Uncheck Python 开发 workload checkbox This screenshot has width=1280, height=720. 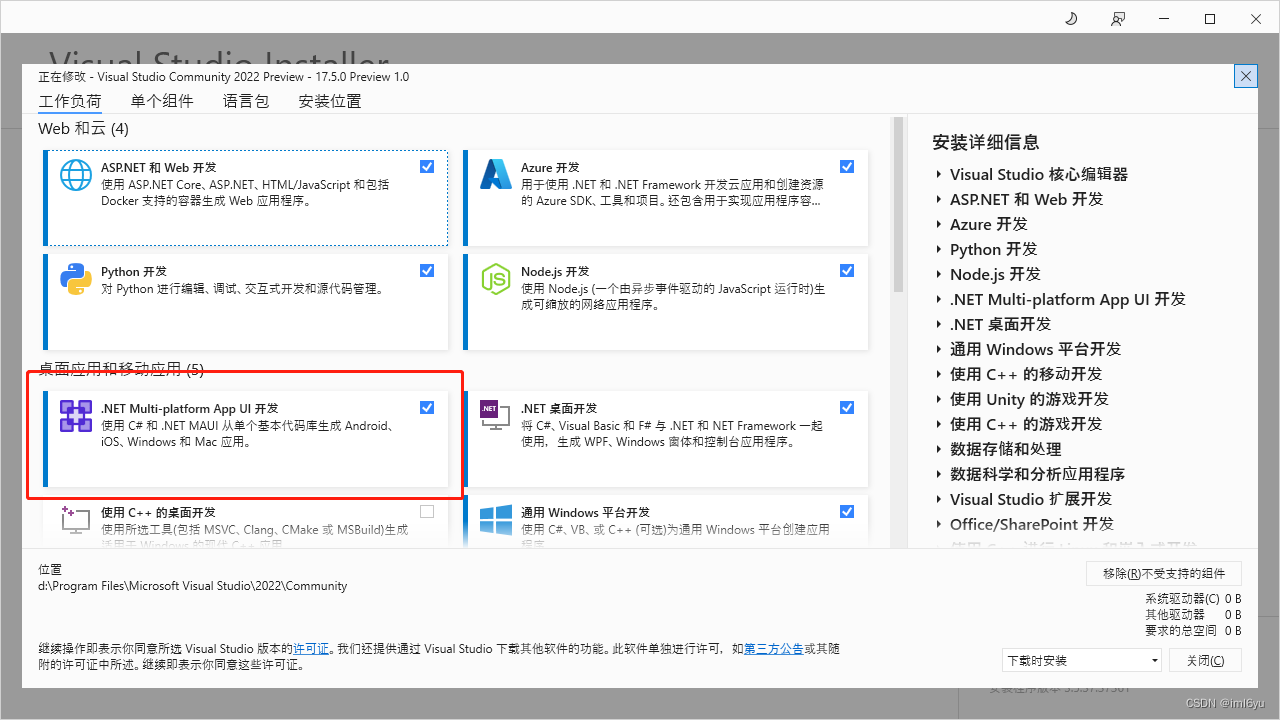pos(427,270)
